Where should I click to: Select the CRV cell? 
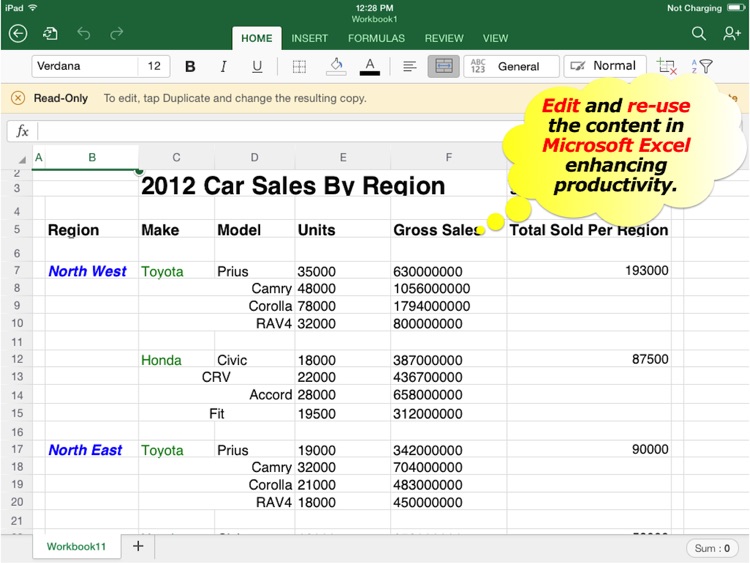(x=216, y=377)
